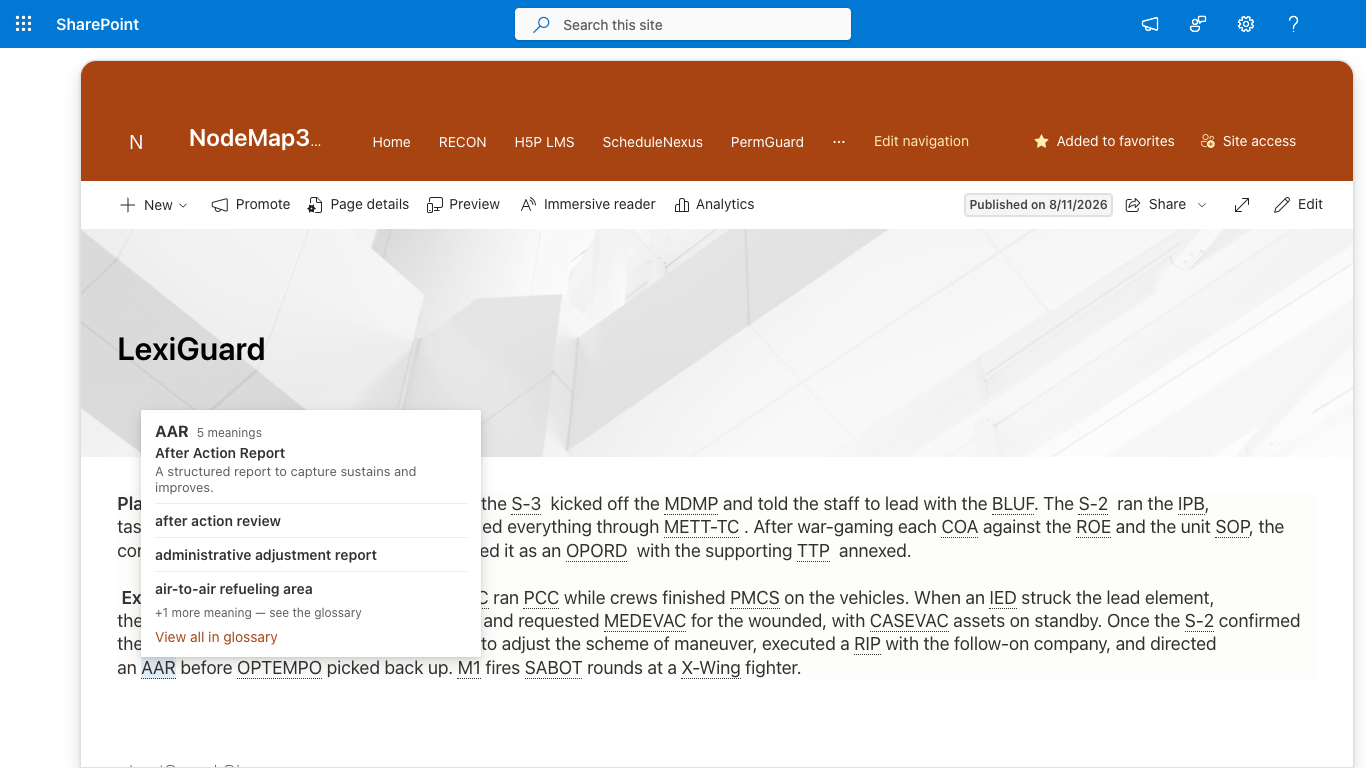Click the Preview toolbar button
Viewport: 1366px width, 768px height.
[x=463, y=205]
